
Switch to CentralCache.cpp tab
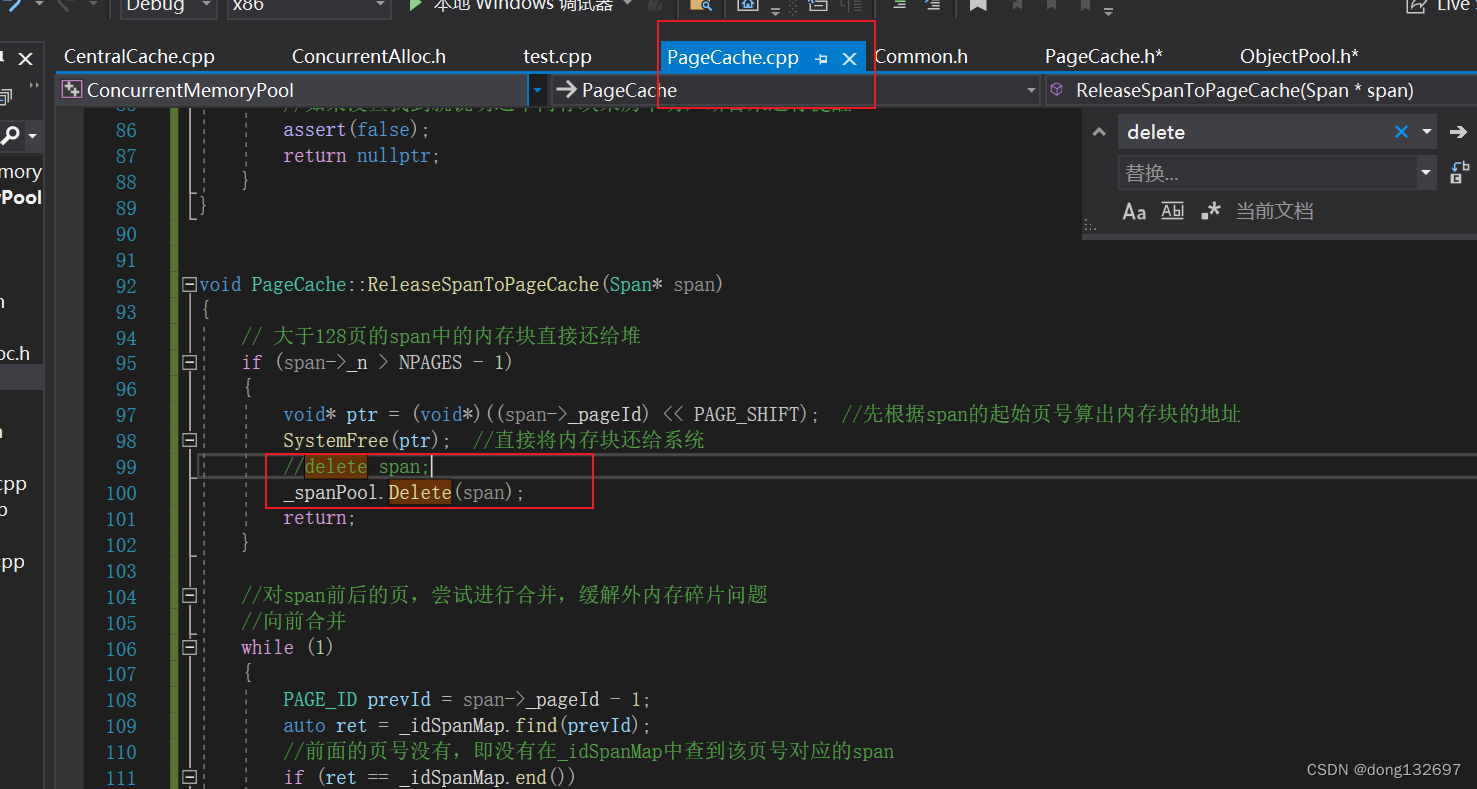click(139, 57)
